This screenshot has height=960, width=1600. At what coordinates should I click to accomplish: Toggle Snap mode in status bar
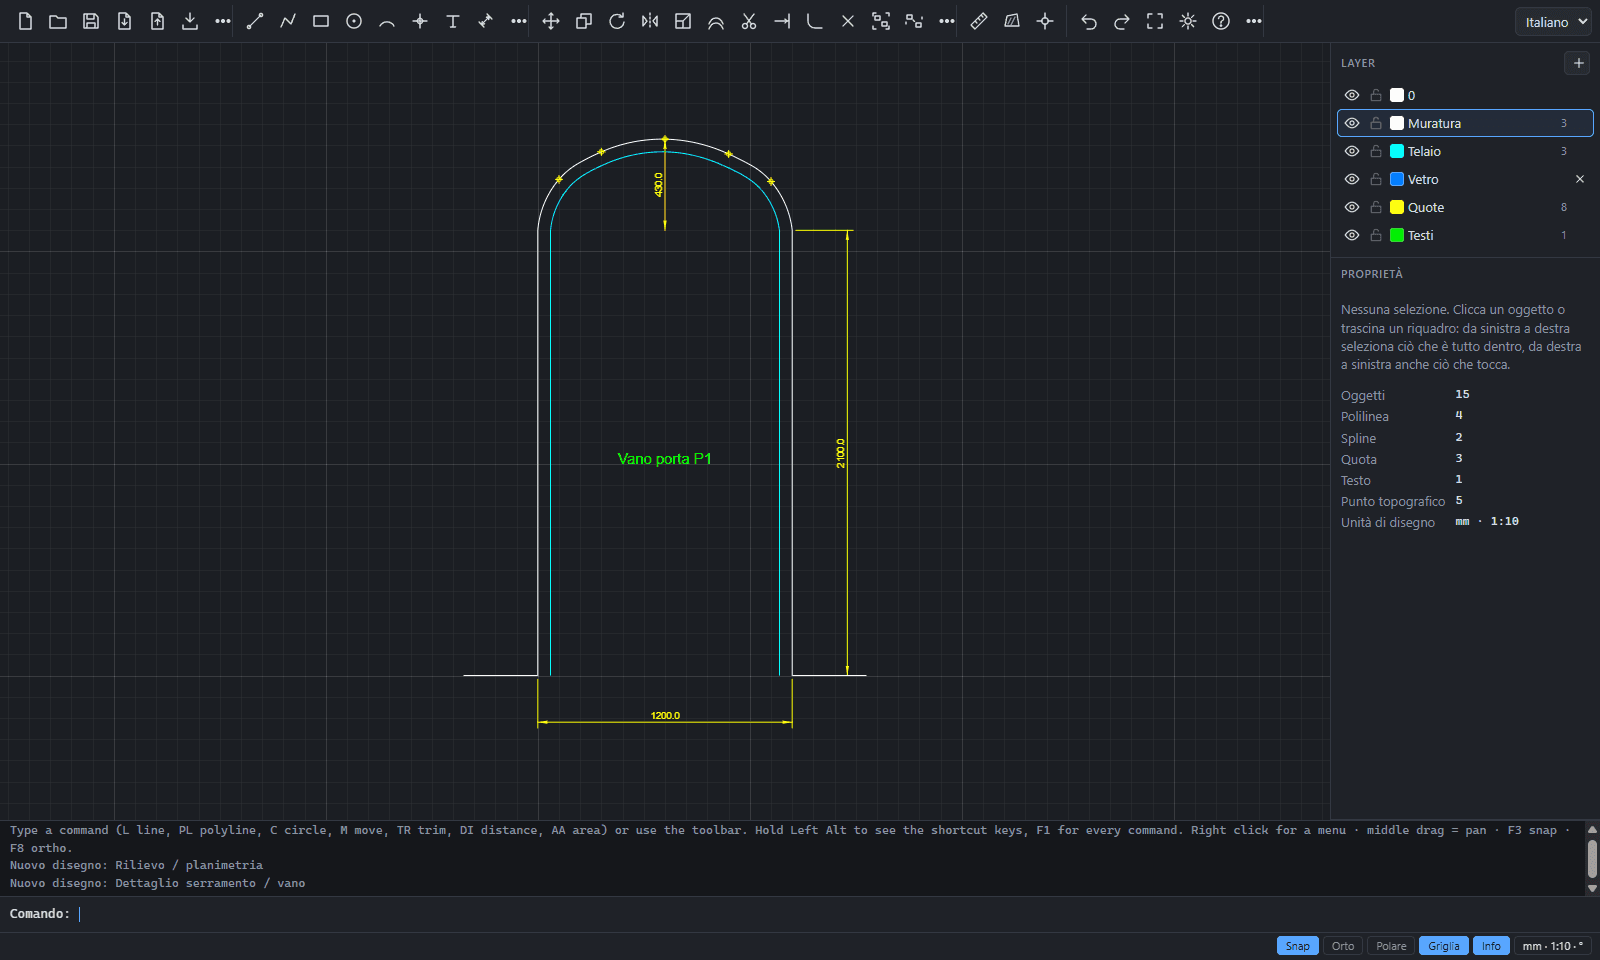pyautogui.click(x=1297, y=946)
